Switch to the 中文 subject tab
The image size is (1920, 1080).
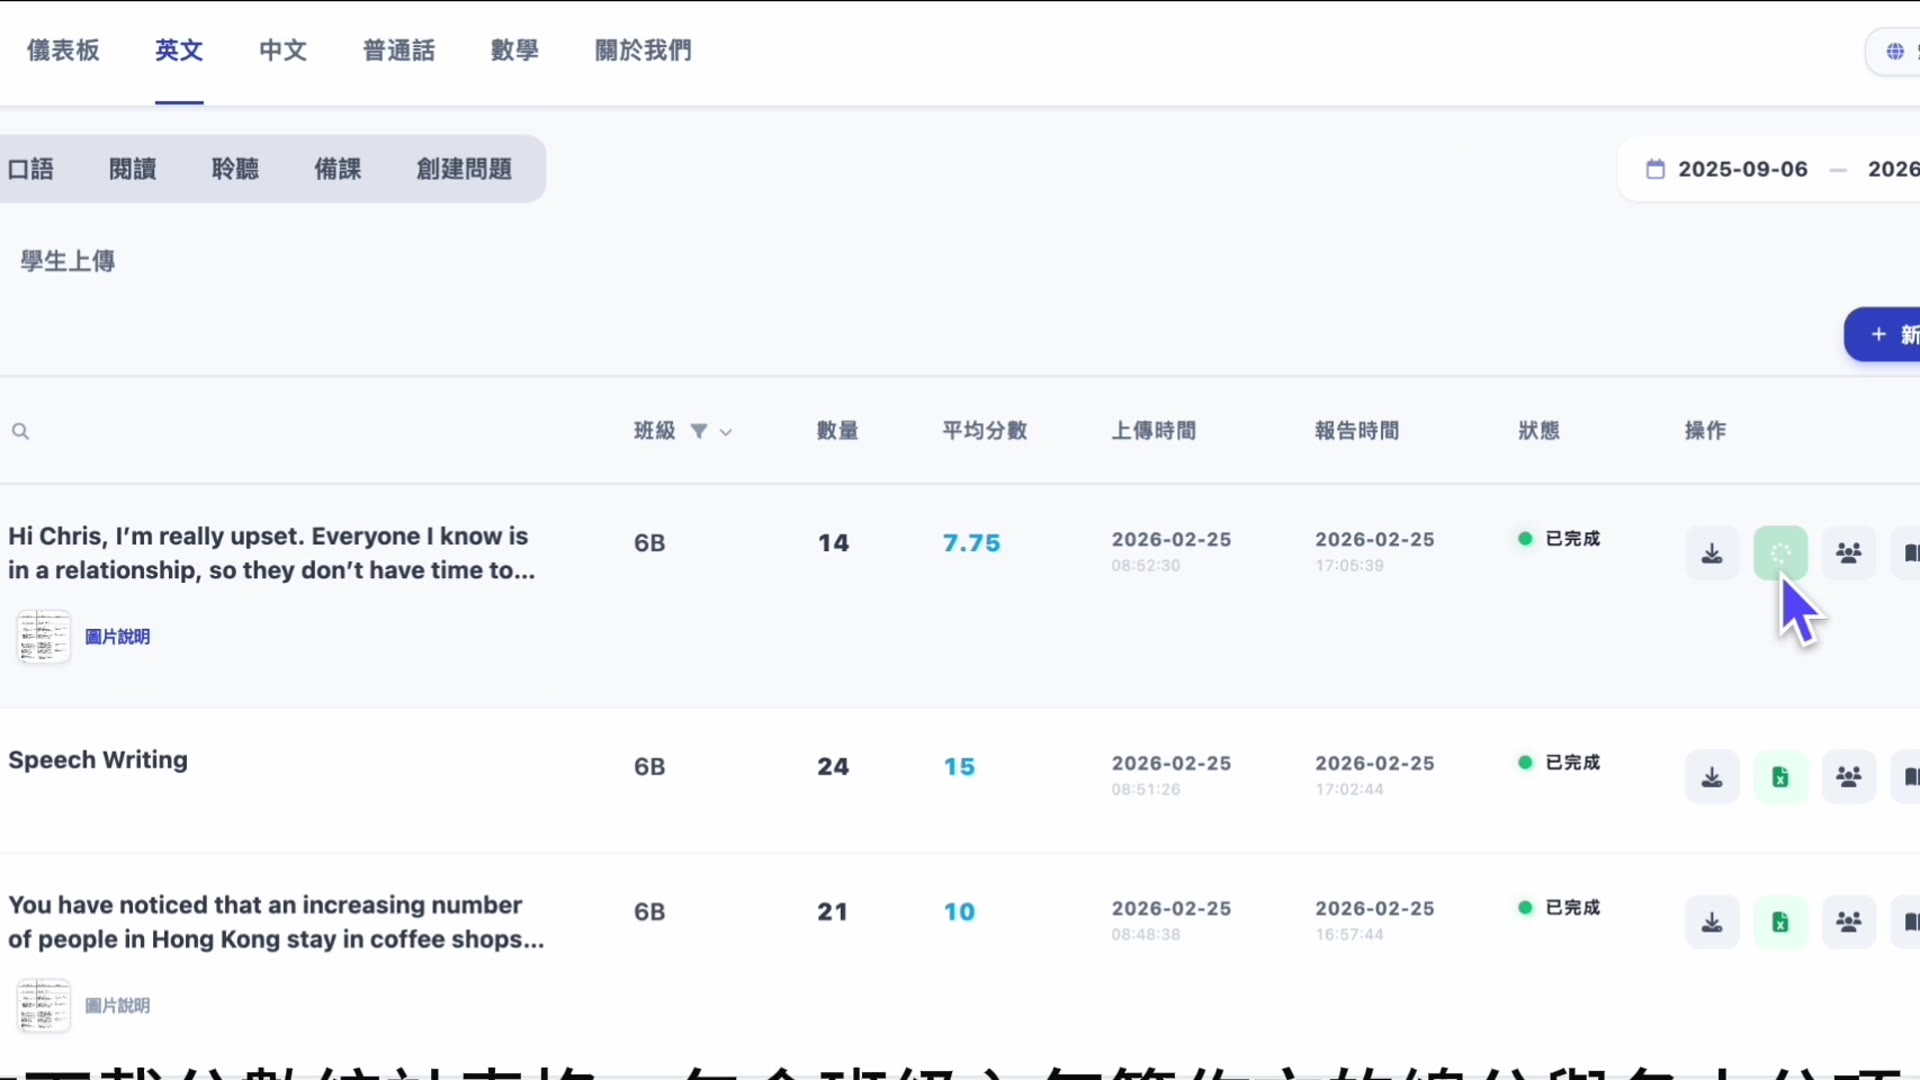pos(281,50)
